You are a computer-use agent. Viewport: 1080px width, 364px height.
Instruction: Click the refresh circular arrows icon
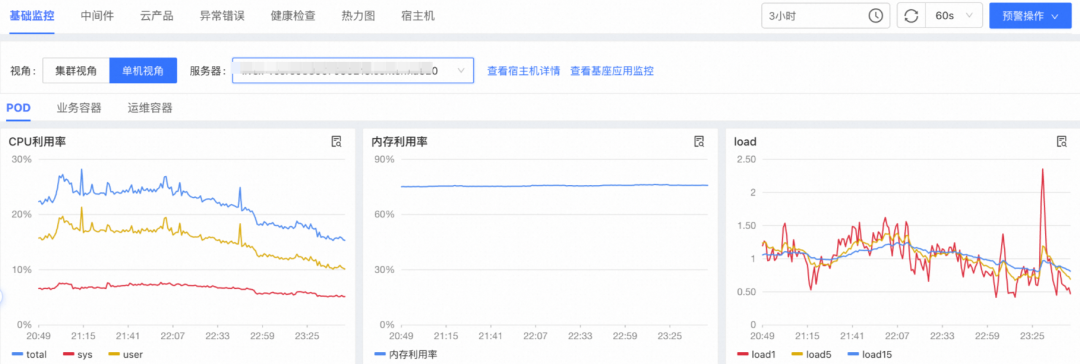(911, 16)
